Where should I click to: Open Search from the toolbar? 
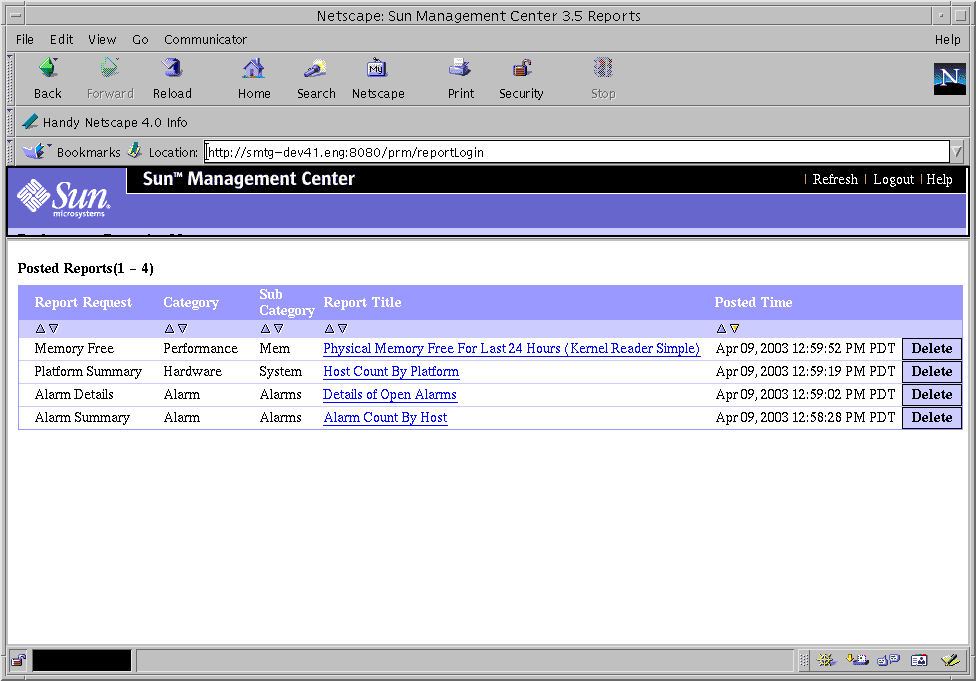[x=316, y=68]
